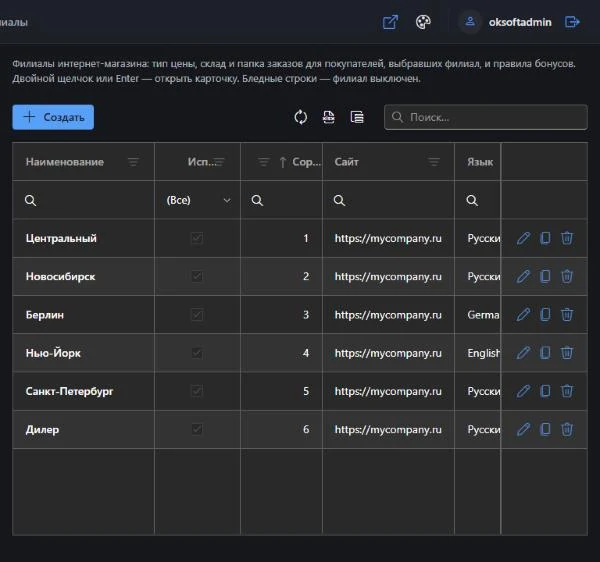
Task: Click the site URL in Берлин row
Action: click(388, 315)
